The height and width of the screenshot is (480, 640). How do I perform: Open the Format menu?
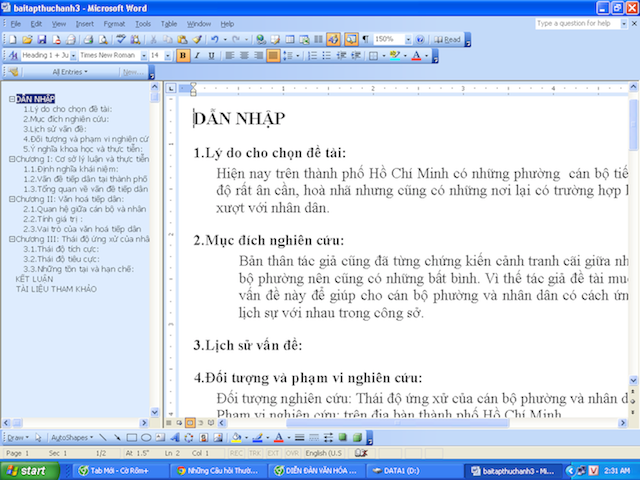tap(114, 24)
